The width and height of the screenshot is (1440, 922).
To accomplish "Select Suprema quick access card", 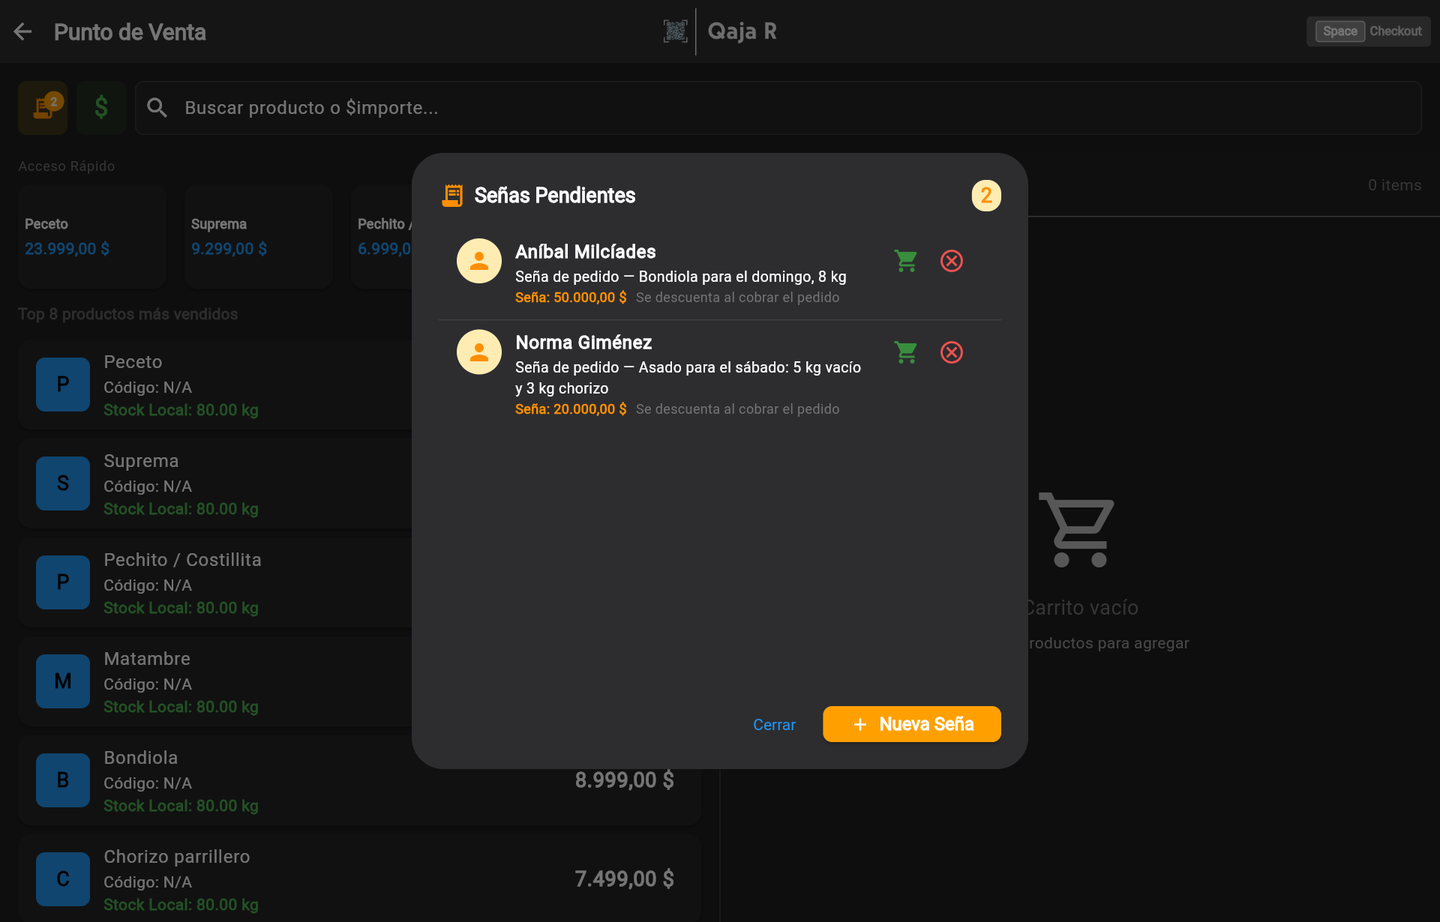I will point(258,237).
